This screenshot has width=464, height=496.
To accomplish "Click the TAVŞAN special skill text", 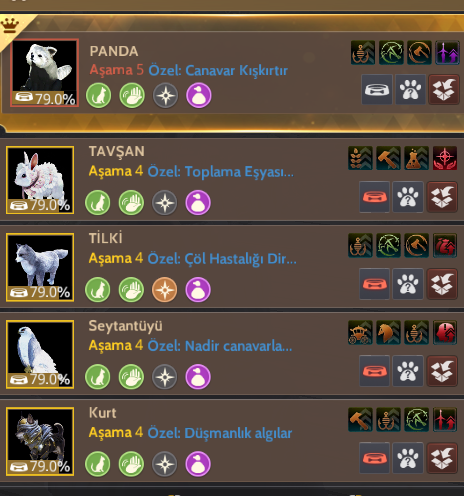I will 221,172.
